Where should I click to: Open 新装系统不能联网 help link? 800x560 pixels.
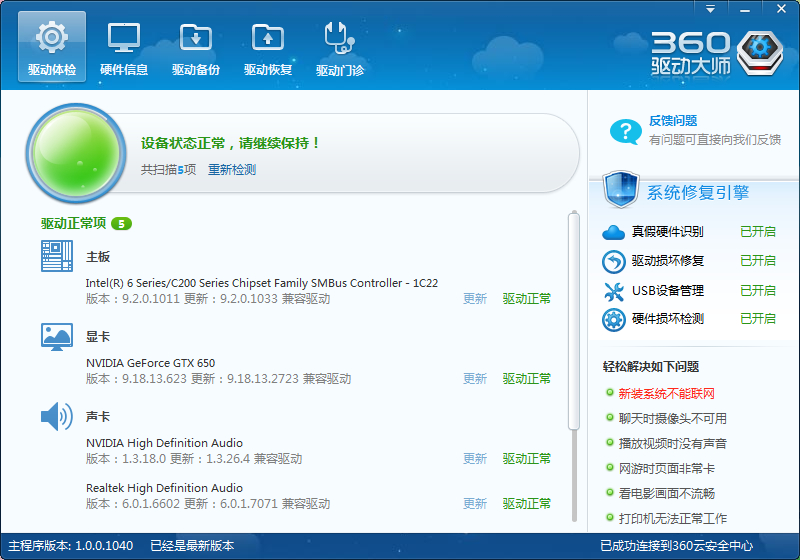666,393
